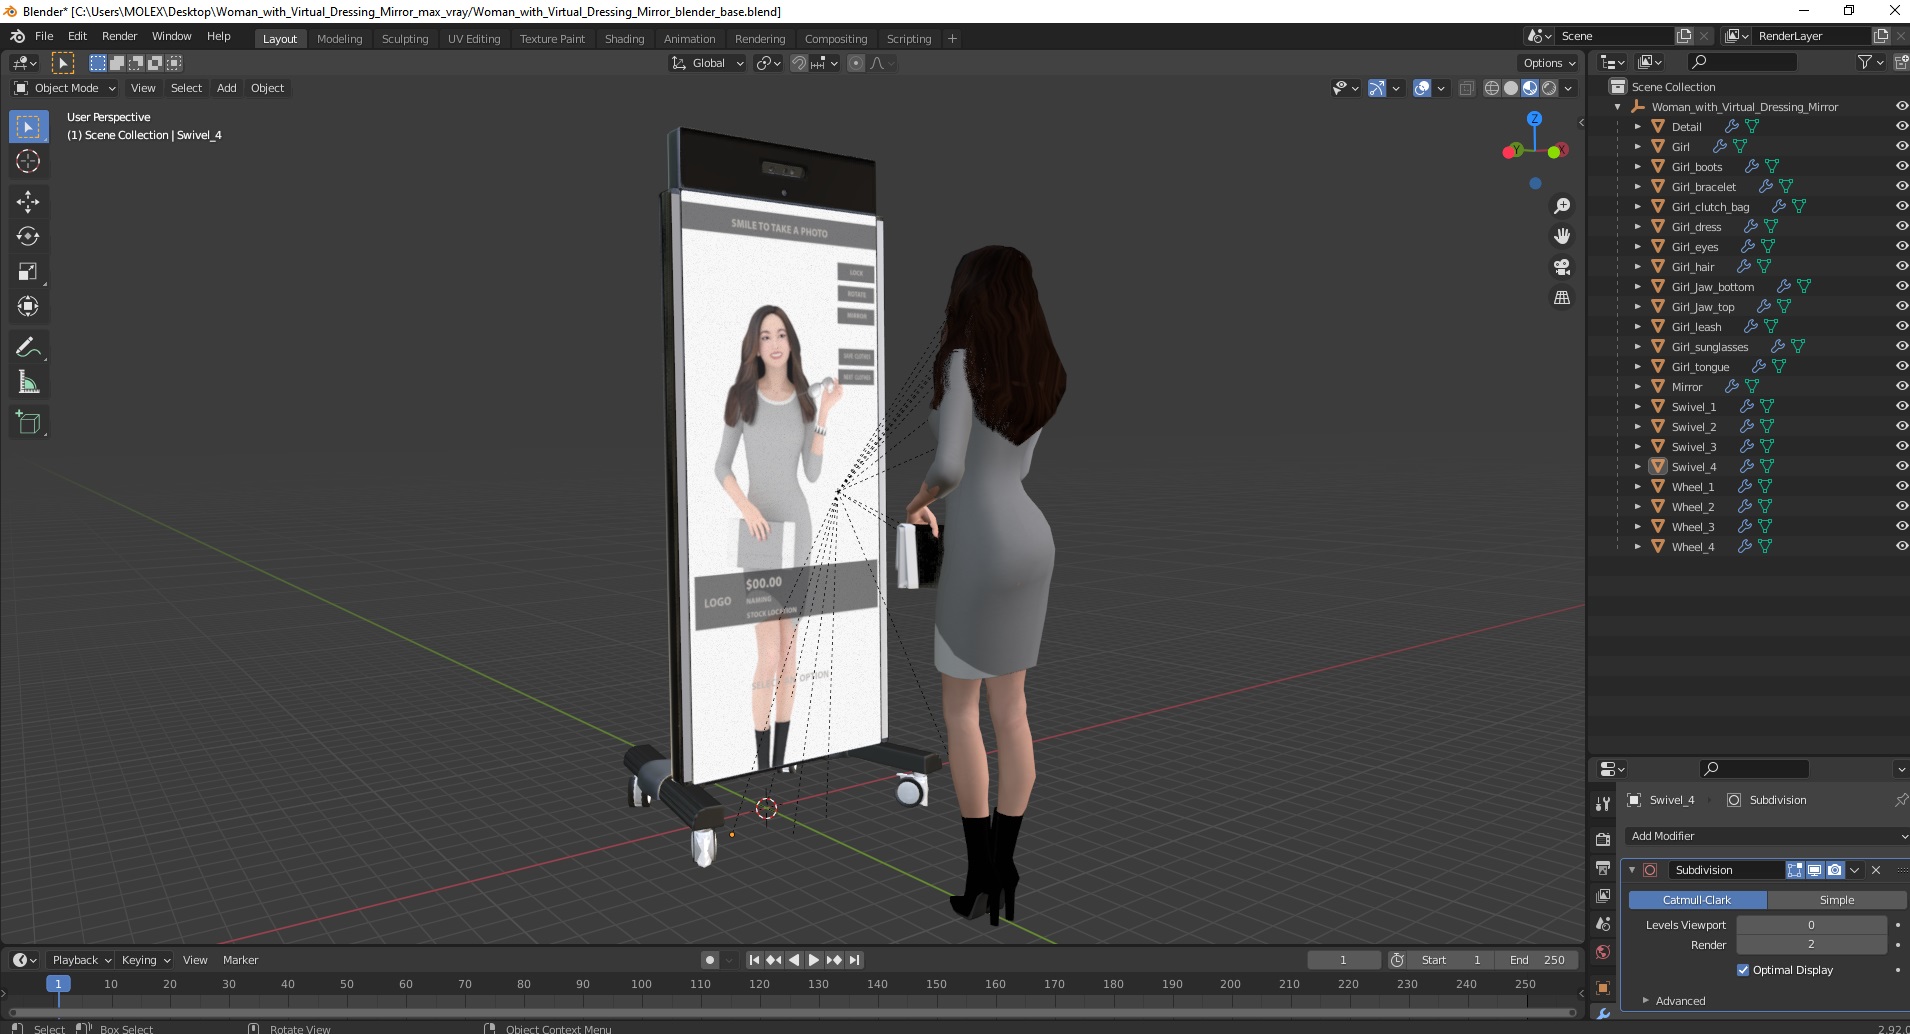Select the Rotate tool
The image size is (1910, 1034).
coord(28,236)
